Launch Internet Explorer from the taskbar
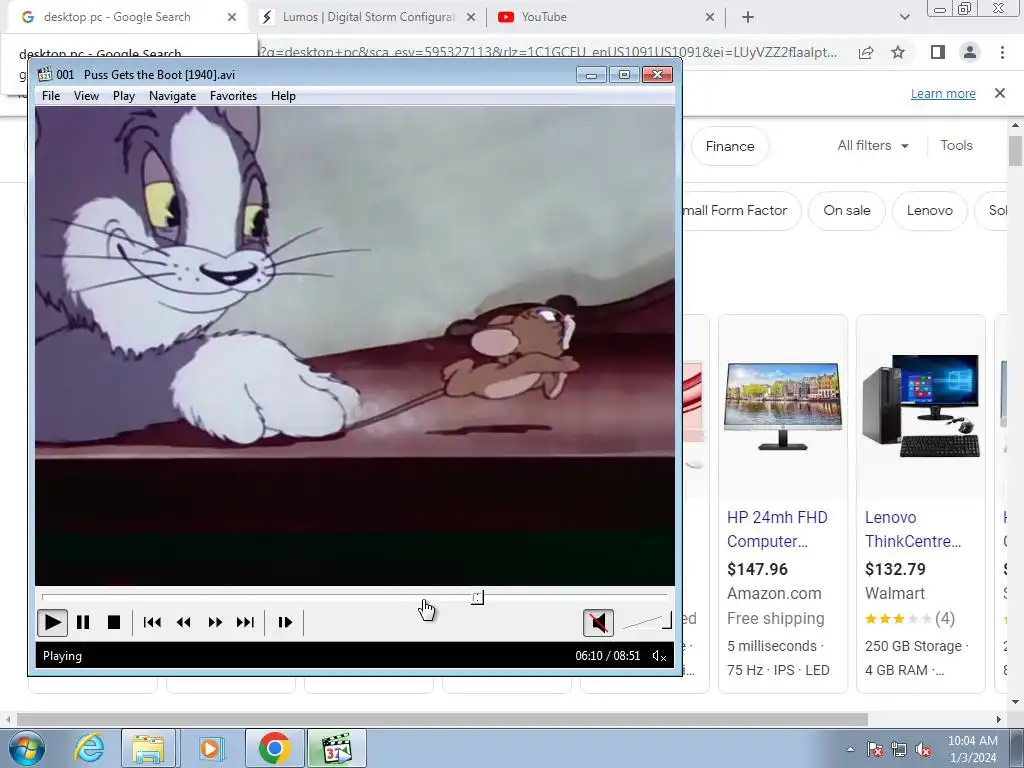Screen dimensions: 1024x768 point(89,748)
